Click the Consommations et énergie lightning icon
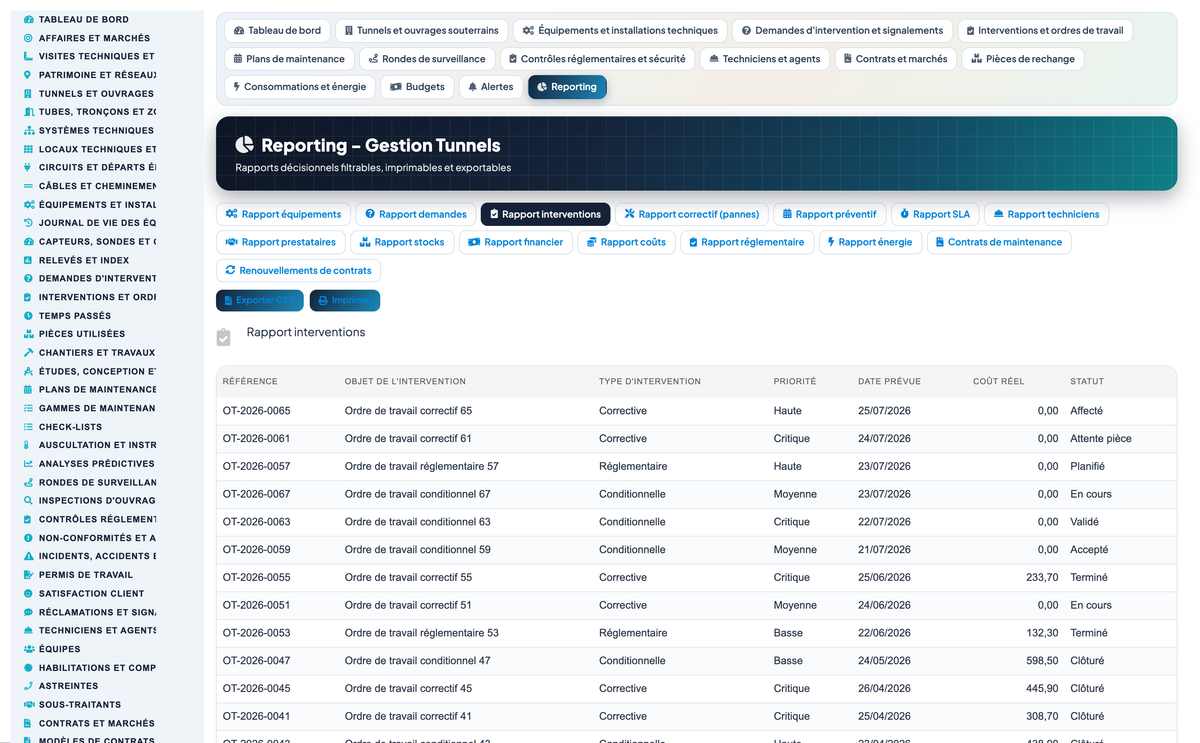Image resolution: width=1200 pixels, height=743 pixels. tap(237, 87)
